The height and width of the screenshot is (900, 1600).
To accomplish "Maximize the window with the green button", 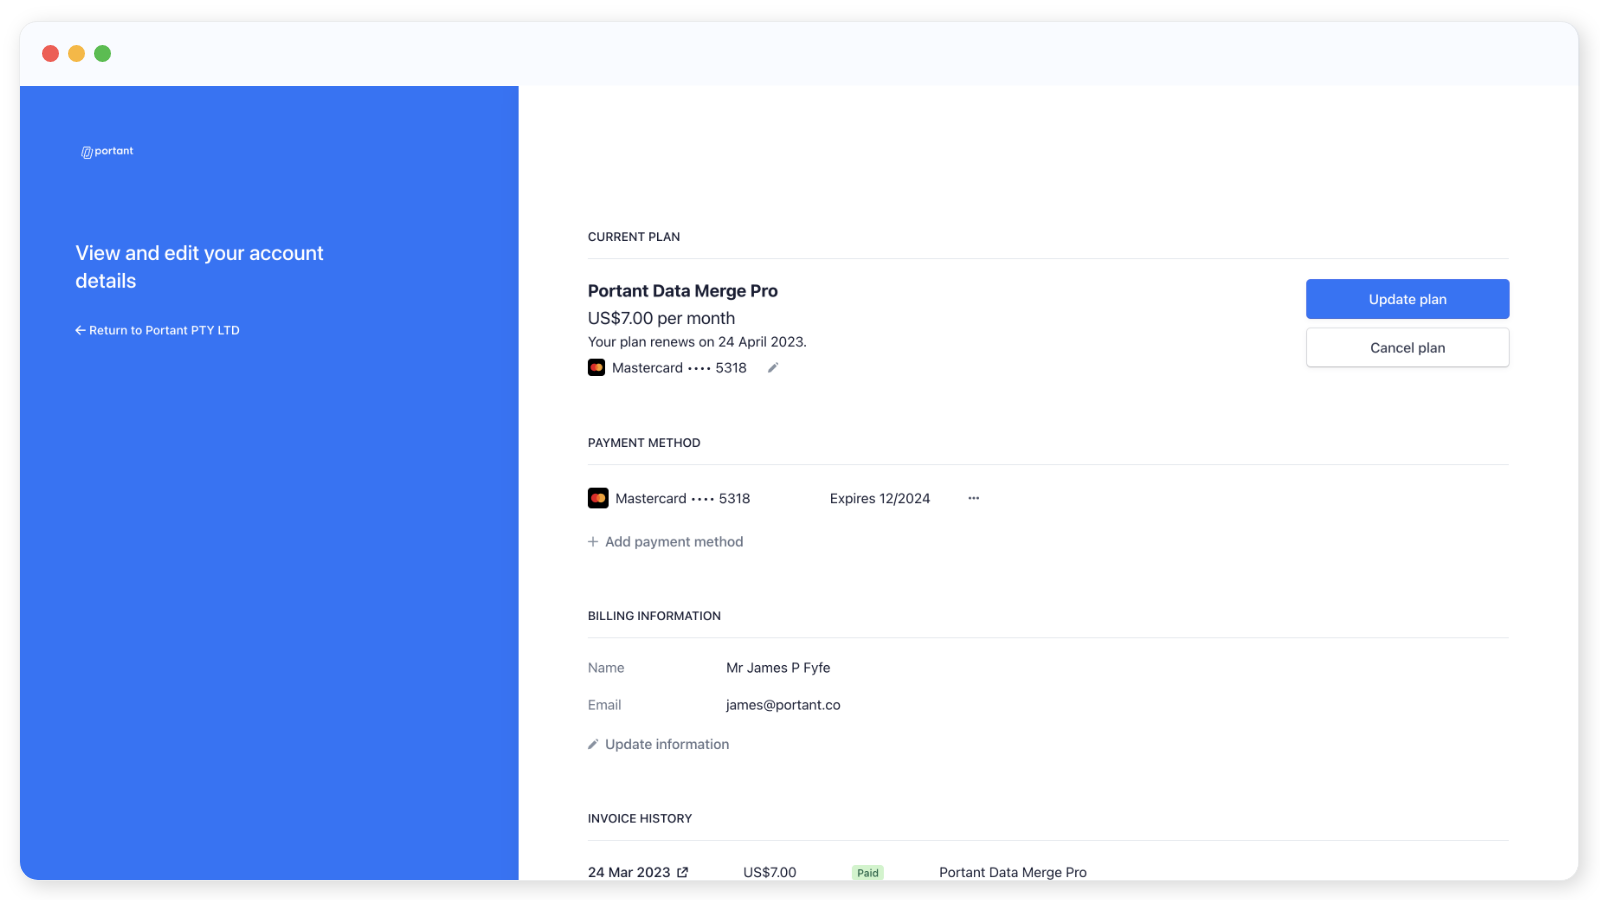I will [x=103, y=54].
